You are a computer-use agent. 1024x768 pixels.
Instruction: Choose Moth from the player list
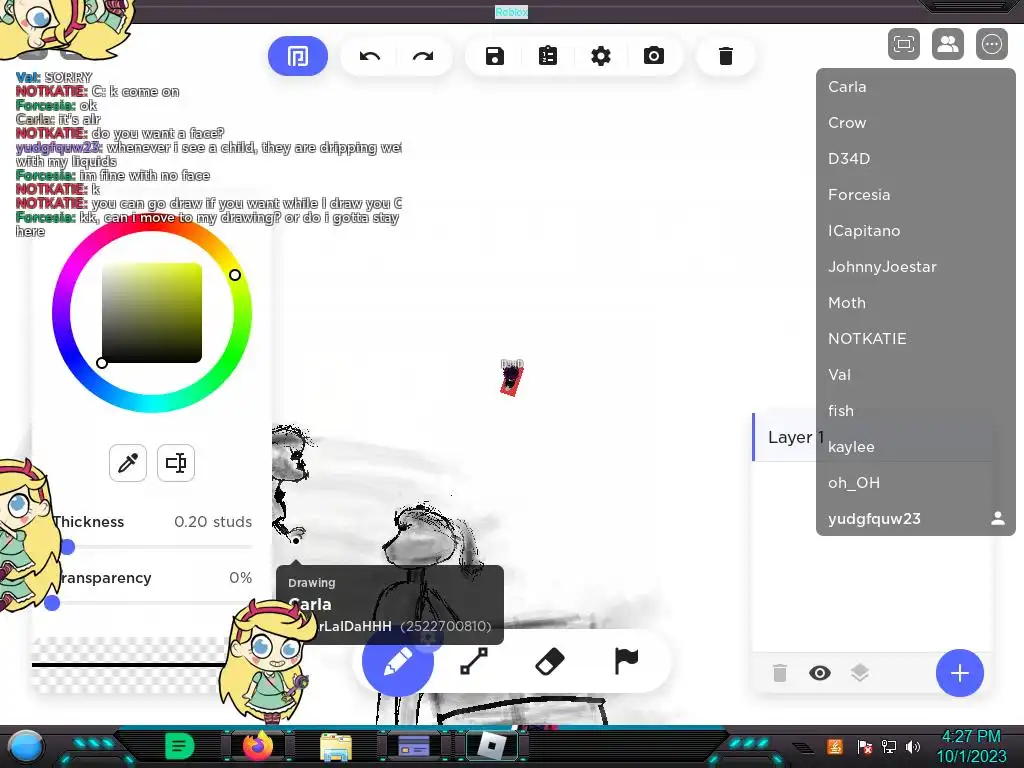pos(916,302)
